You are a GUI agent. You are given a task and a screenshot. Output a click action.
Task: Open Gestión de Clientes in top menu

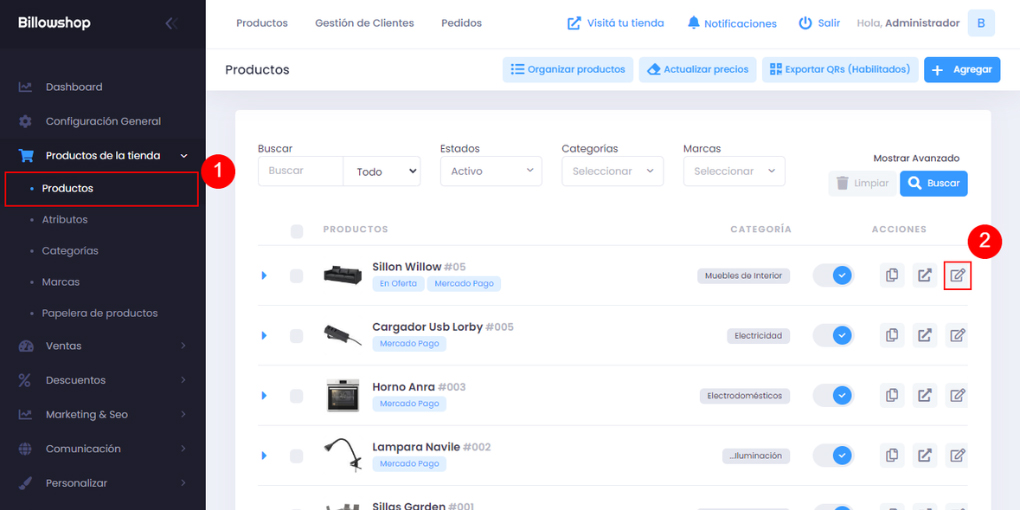[x=364, y=23]
